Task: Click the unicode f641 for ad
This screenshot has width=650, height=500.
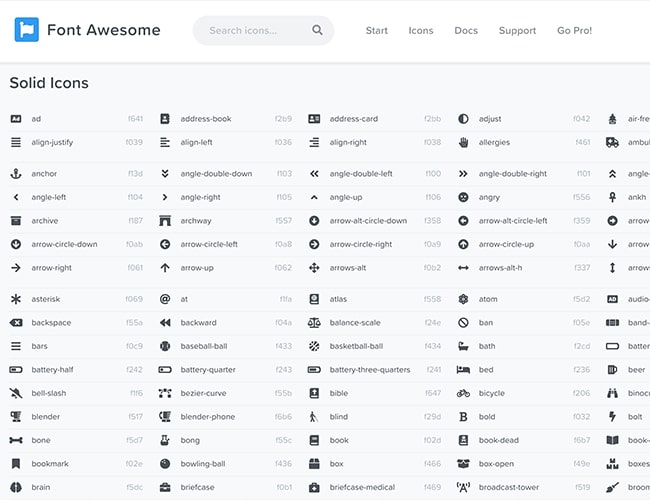Action: pos(136,119)
